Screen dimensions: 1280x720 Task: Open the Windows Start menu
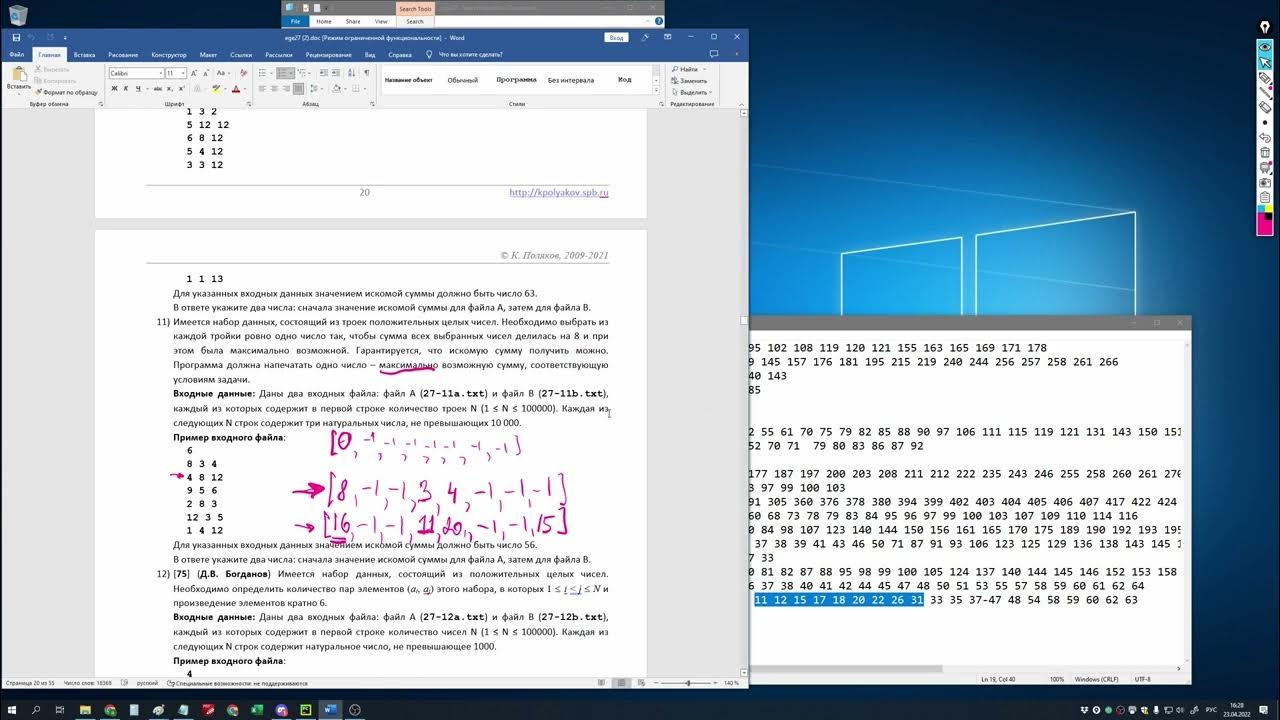(11, 709)
